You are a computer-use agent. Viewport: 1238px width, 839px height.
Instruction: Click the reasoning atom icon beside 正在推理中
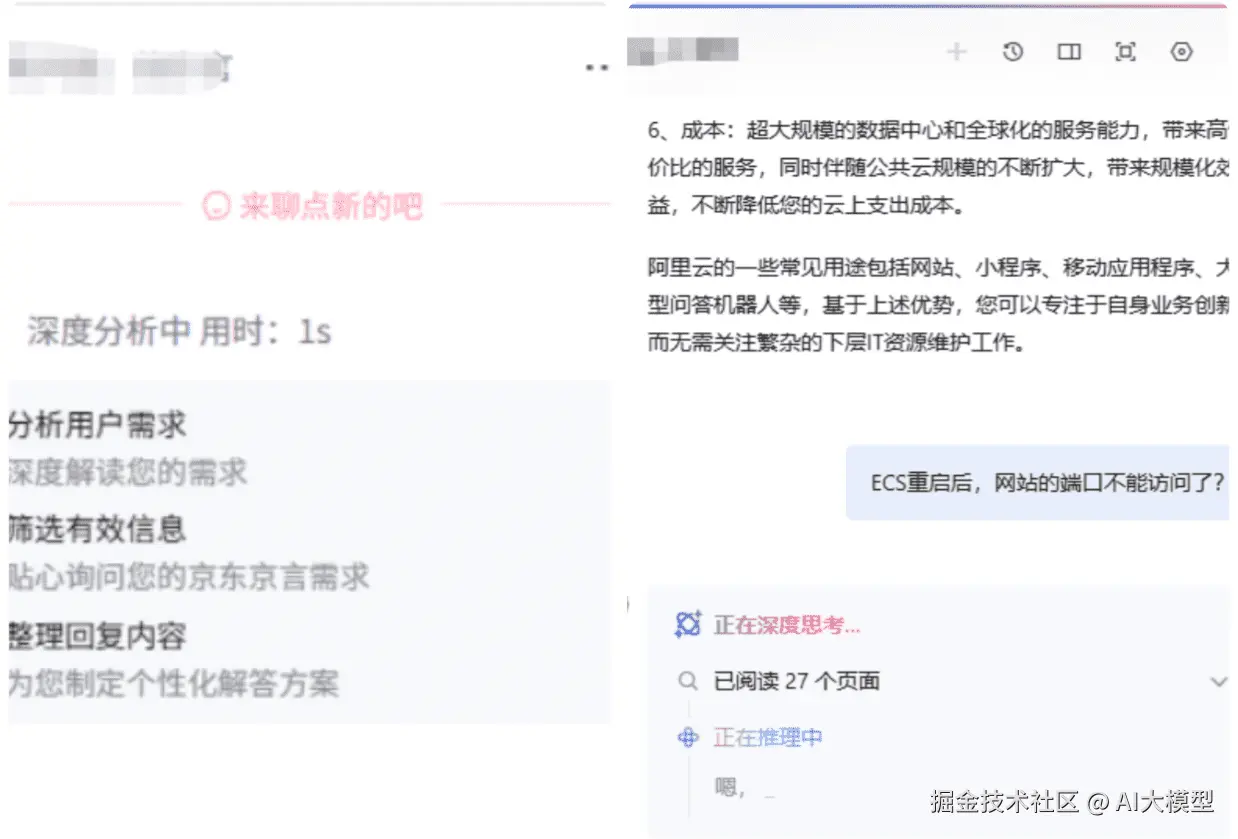click(x=688, y=738)
